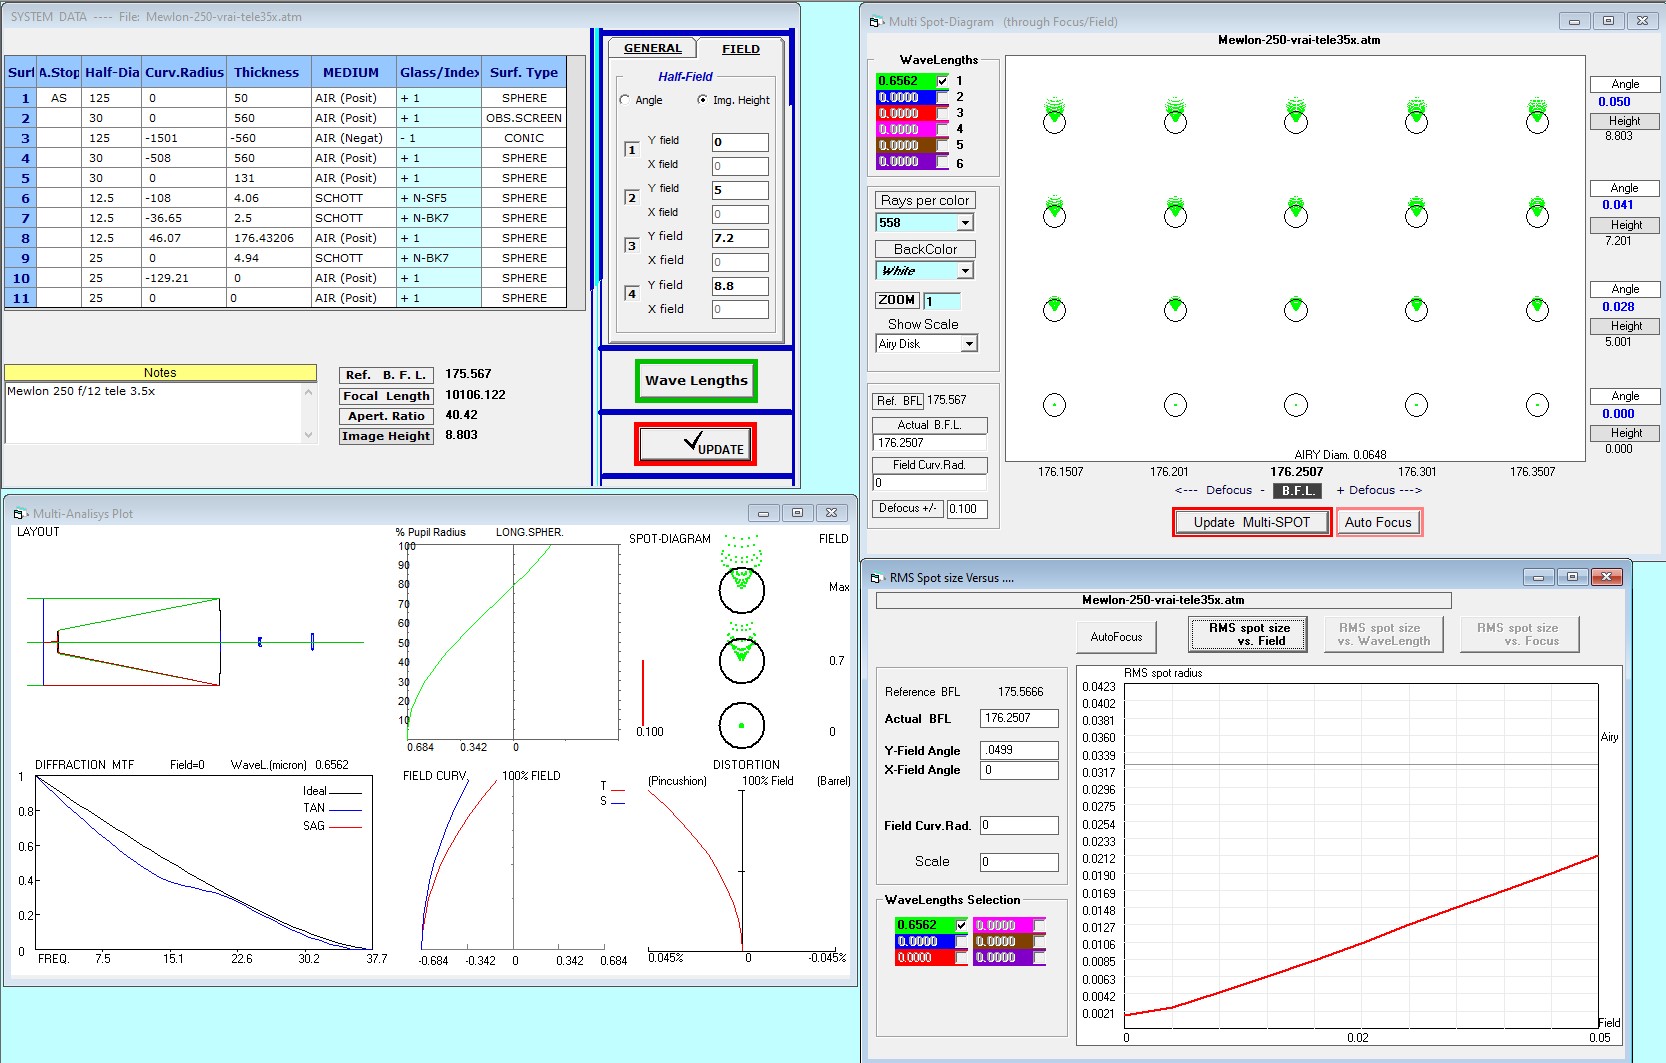
Task: Switch to the FIELD tab
Action: (x=740, y=49)
